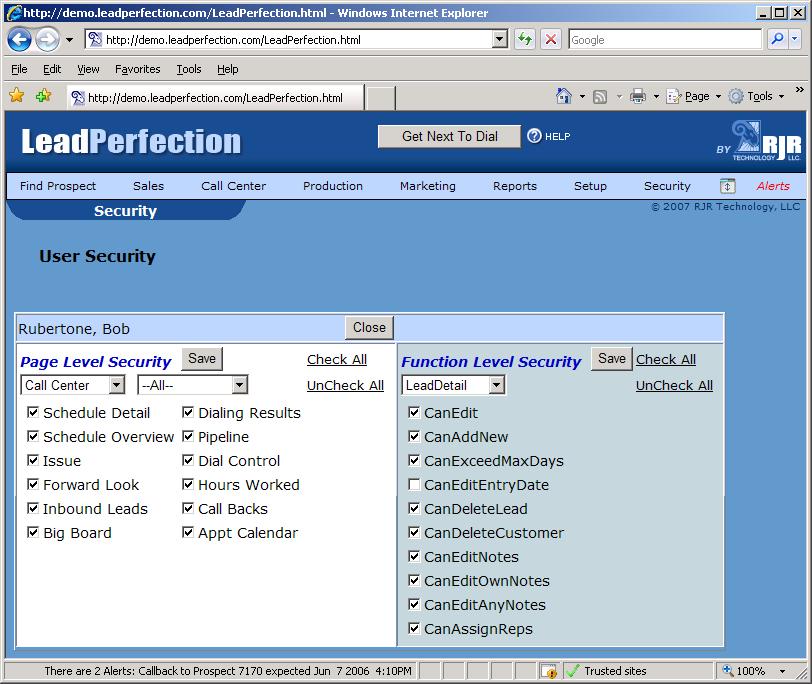Toggle CanAssignReps checkbox

414,628
